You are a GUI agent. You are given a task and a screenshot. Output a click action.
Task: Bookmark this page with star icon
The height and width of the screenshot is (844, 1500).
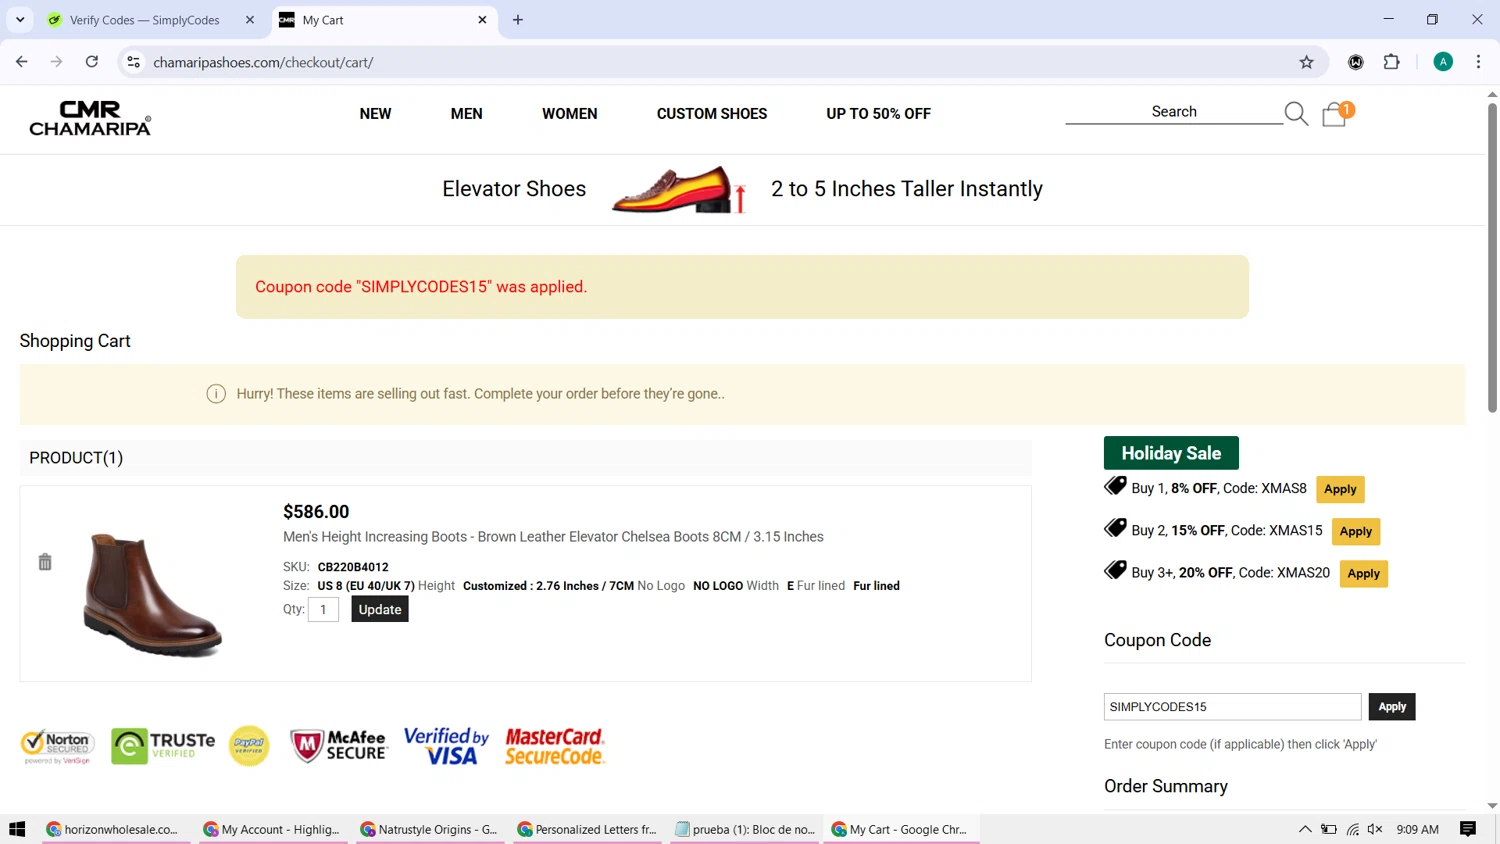[x=1306, y=62]
